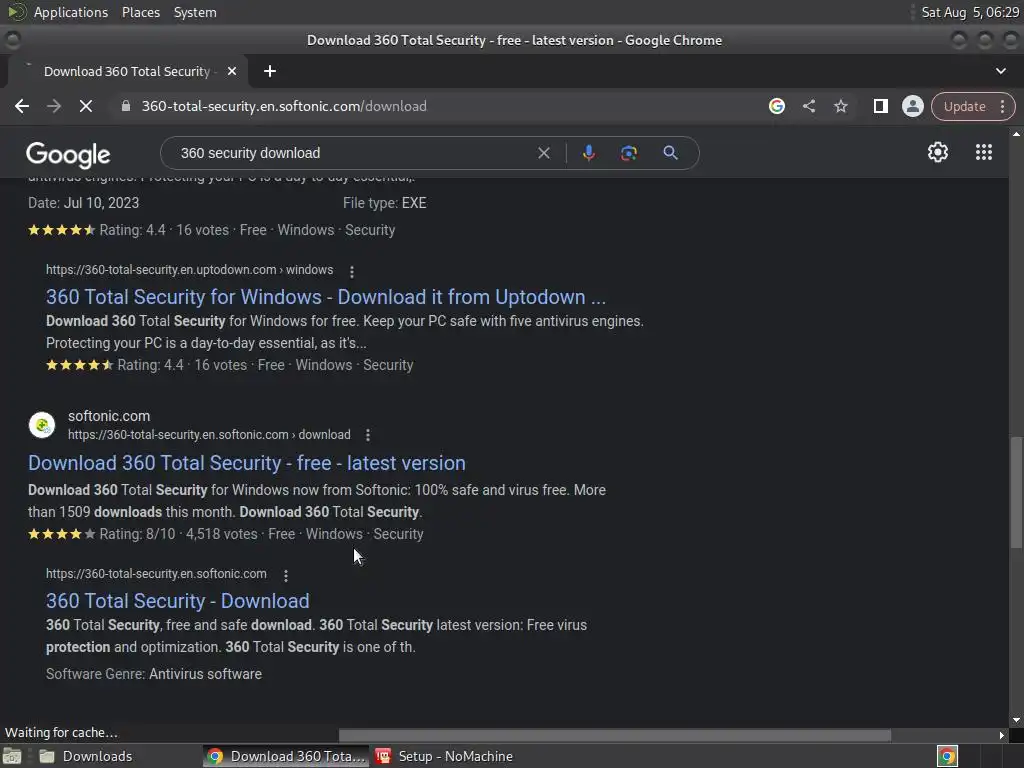
Task: Click the Chrome icon in panel tray
Action: pyautogui.click(x=947, y=756)
